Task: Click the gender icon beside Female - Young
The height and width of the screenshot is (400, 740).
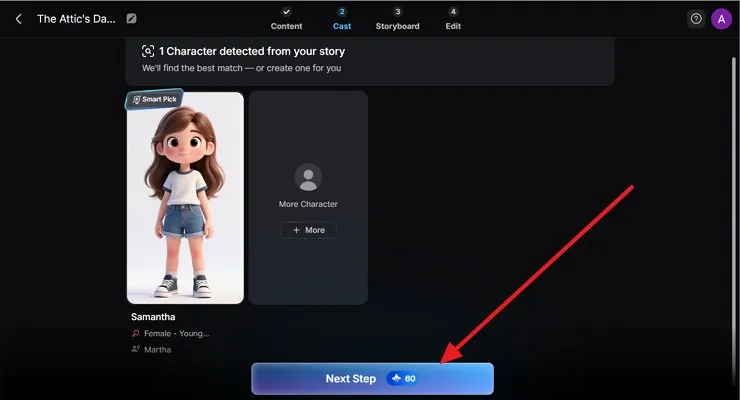Action: coord(136,333)
